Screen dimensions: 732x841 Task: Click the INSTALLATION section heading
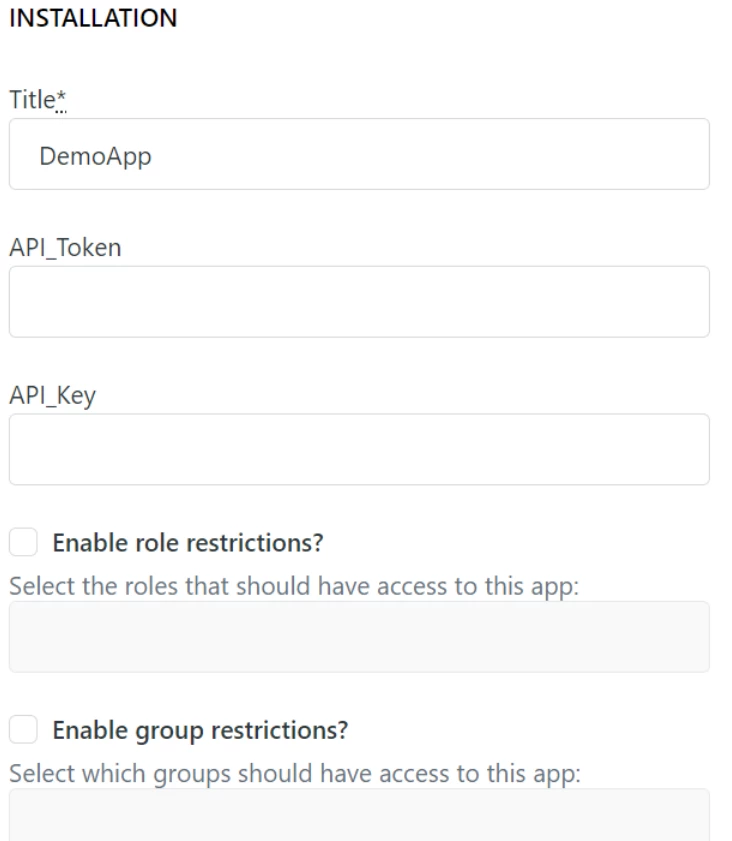(x=93, y=18)
